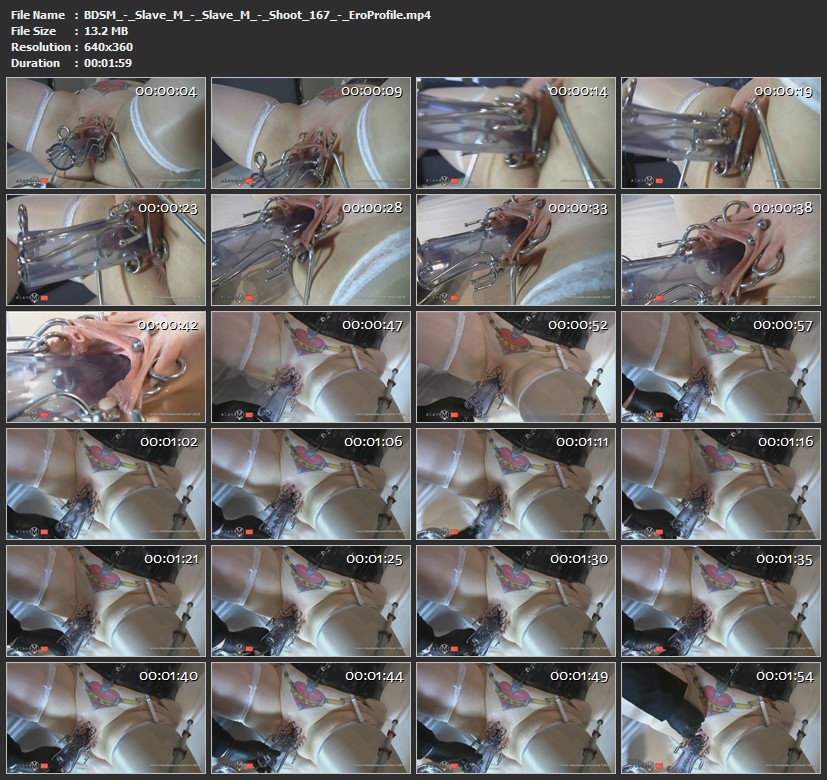Image resolution: width=827 pixels, height=780 pixels.
Task: Click the 00:01:59 duration value
Action: [x=110, y=63]
